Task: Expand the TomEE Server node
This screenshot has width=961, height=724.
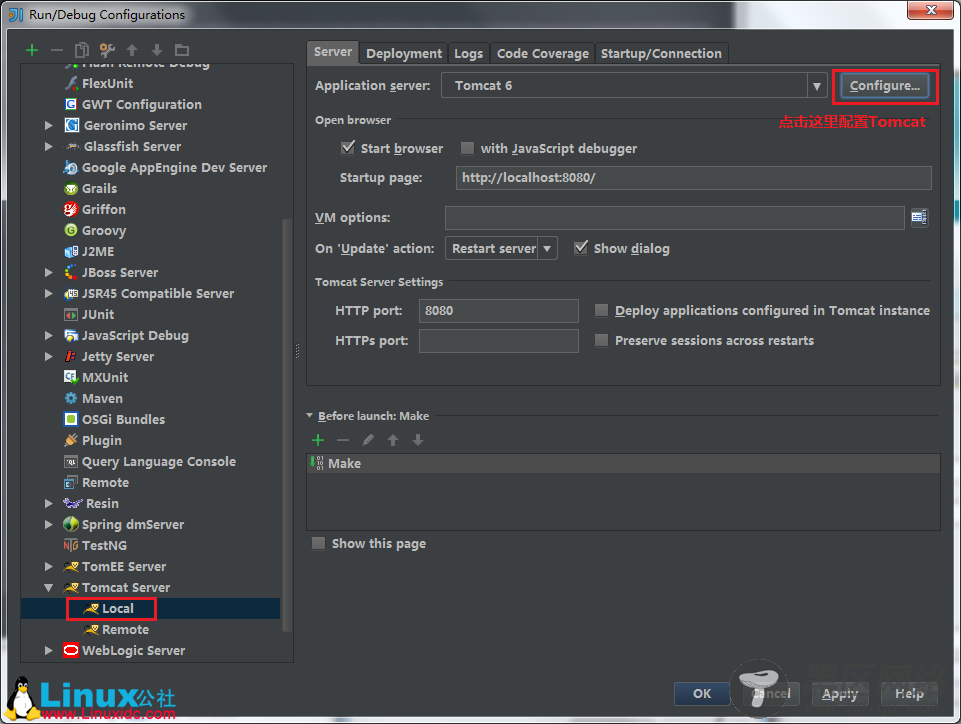Action: [x=48, y=566]
